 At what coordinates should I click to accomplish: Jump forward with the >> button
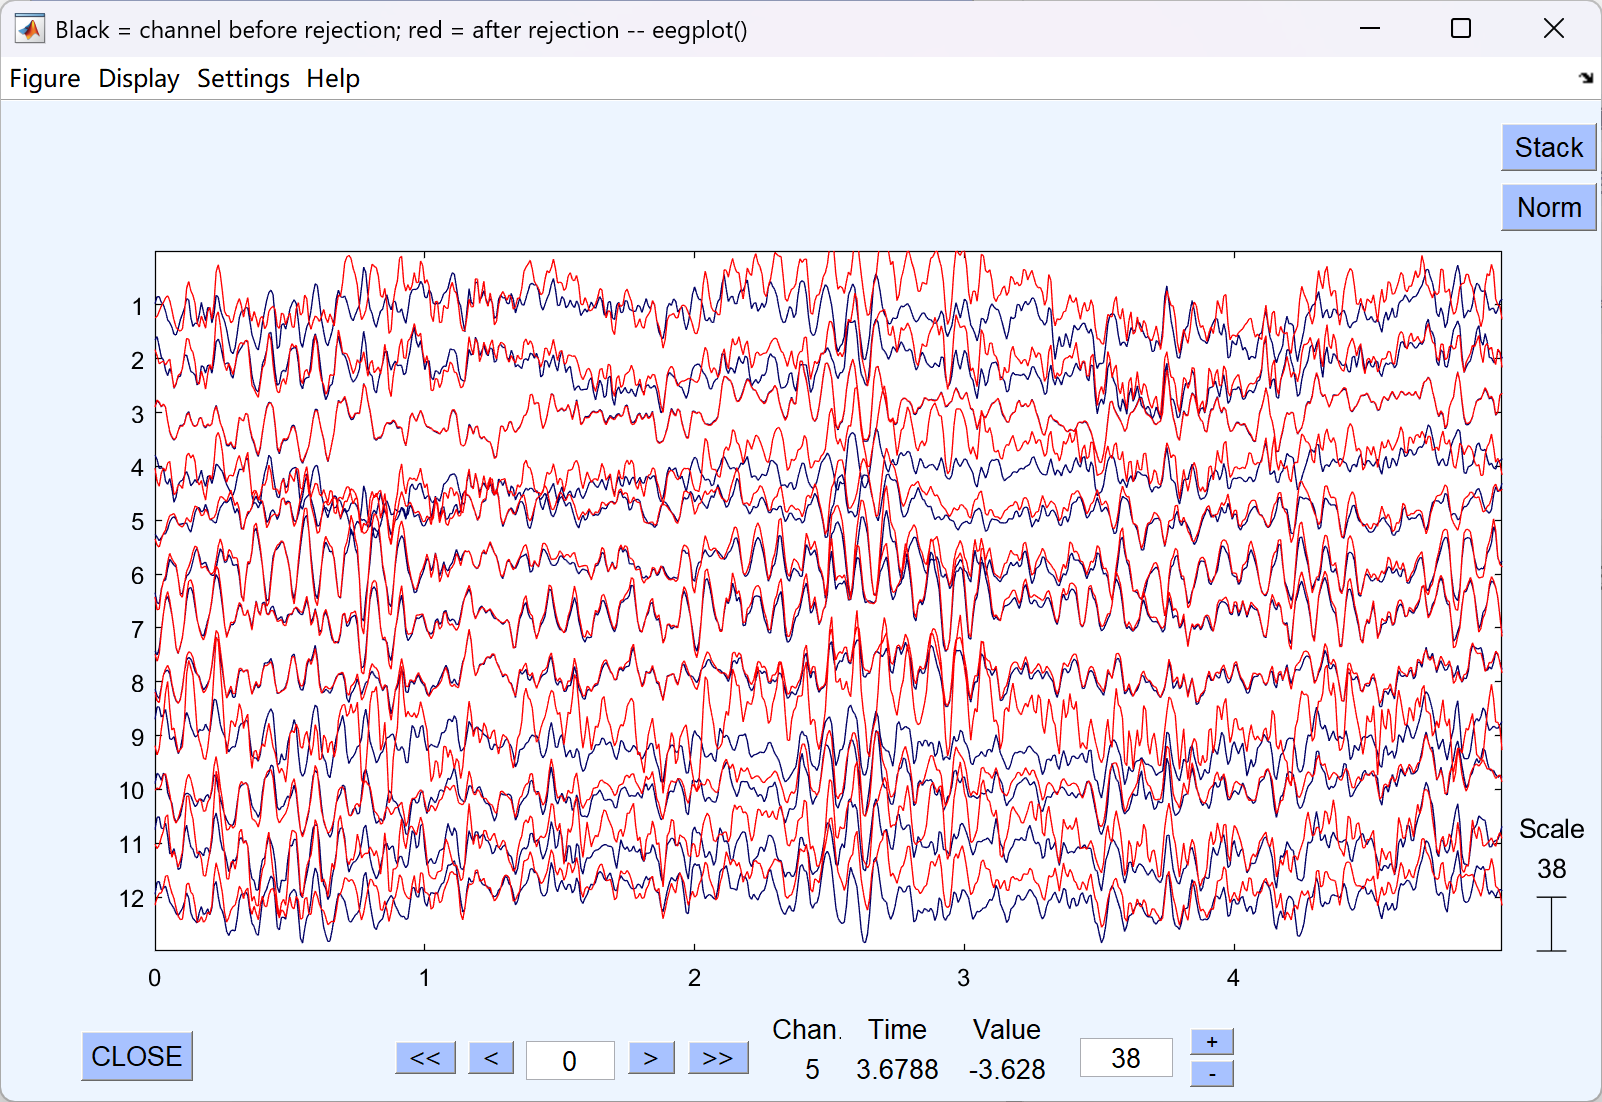[718, 1058]
